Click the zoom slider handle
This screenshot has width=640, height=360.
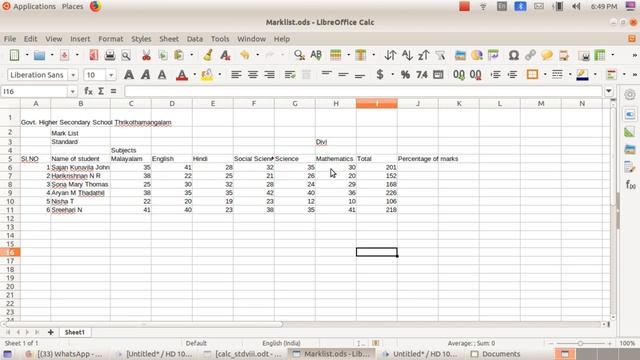pos(580,344)
